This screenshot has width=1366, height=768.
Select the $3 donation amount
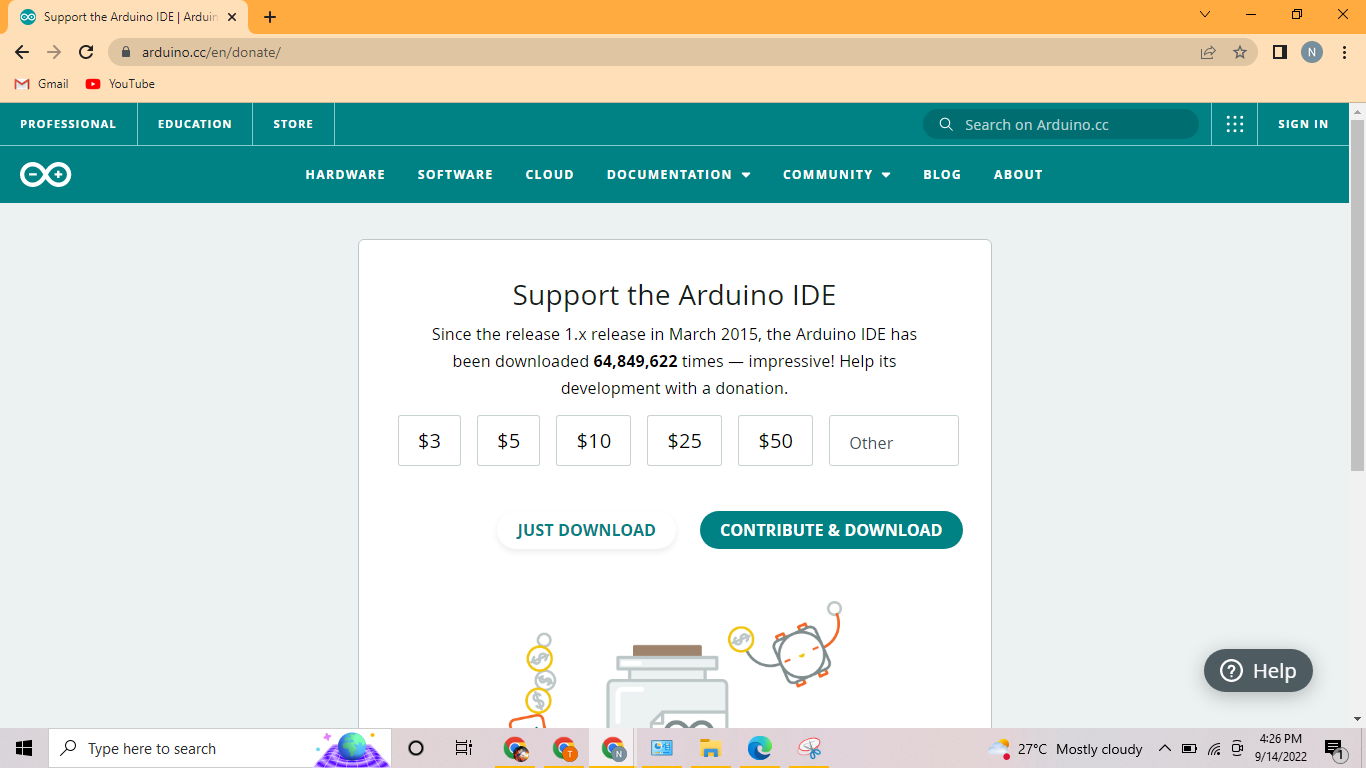click(x=429, y=441)
